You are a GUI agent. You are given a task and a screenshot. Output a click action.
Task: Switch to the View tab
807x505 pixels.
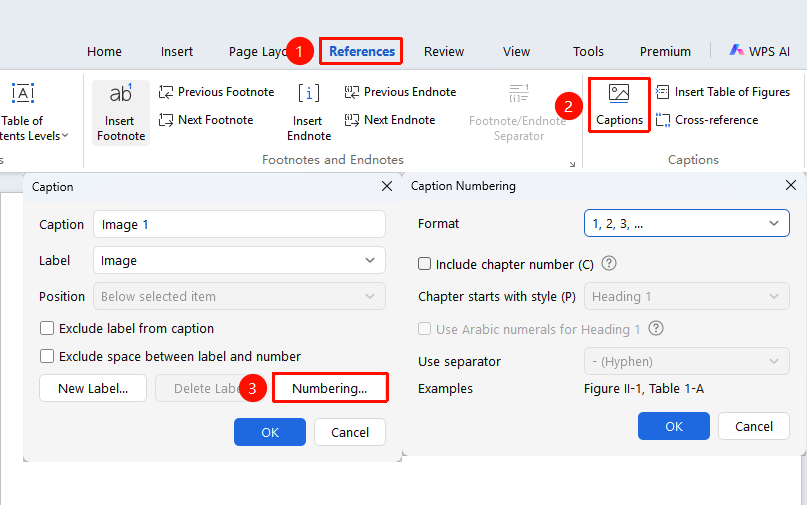tap(516, 51)
